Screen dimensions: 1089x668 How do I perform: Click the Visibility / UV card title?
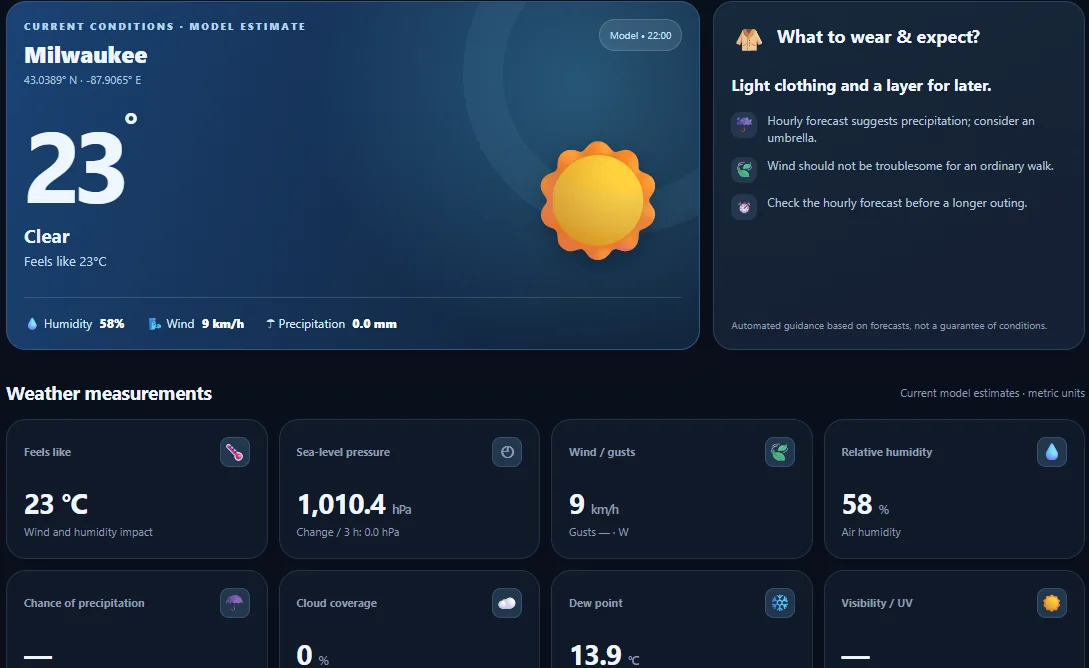(877, 603)
